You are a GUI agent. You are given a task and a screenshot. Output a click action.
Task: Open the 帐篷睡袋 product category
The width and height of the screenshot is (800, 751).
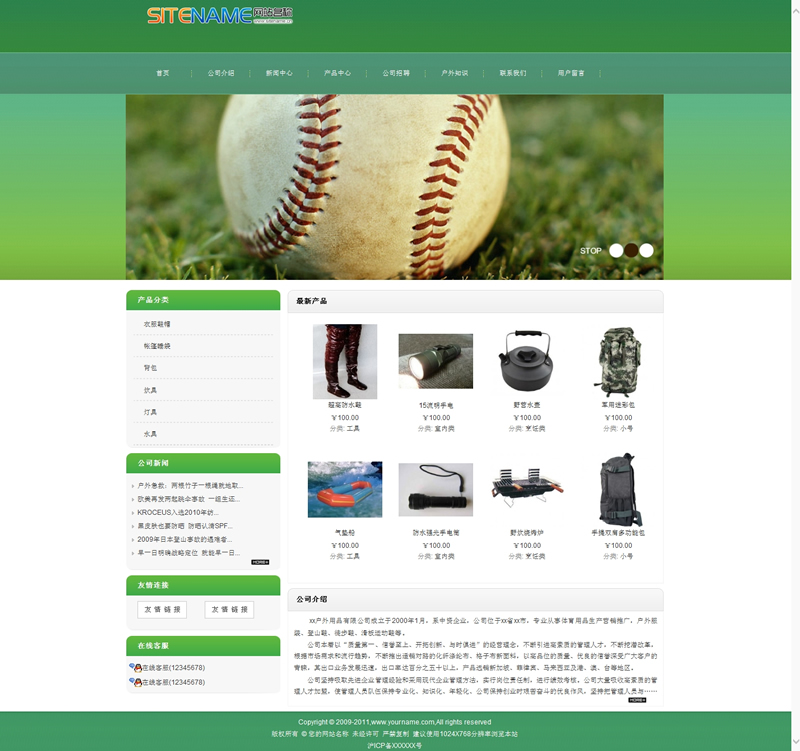pos(157,346)
